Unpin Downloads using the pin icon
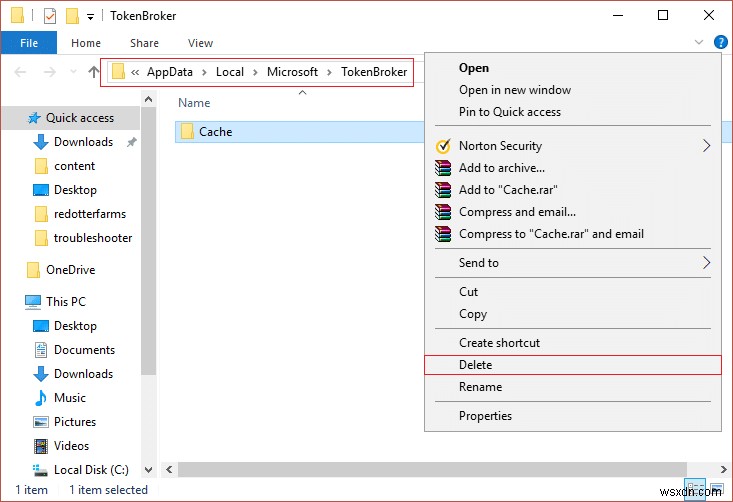This screenshot has height=502, width=733. point(132,142)
